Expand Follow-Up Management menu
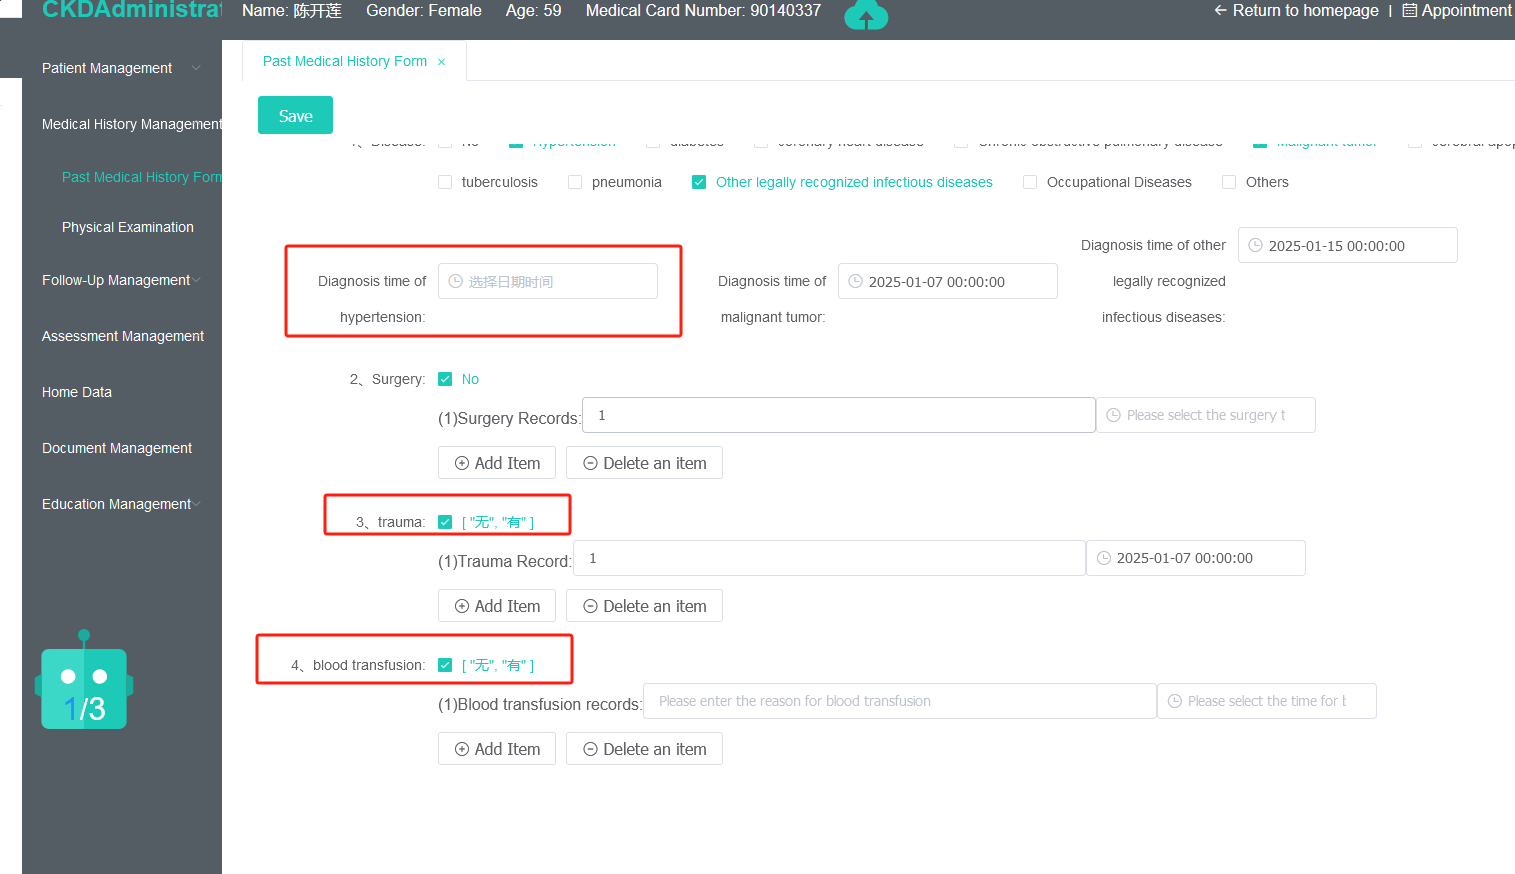The image size is (1515, 874). 122,280
